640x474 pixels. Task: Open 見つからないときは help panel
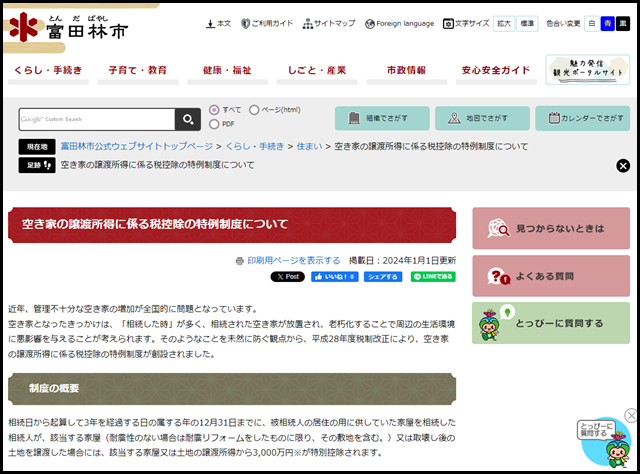[551, 229]
